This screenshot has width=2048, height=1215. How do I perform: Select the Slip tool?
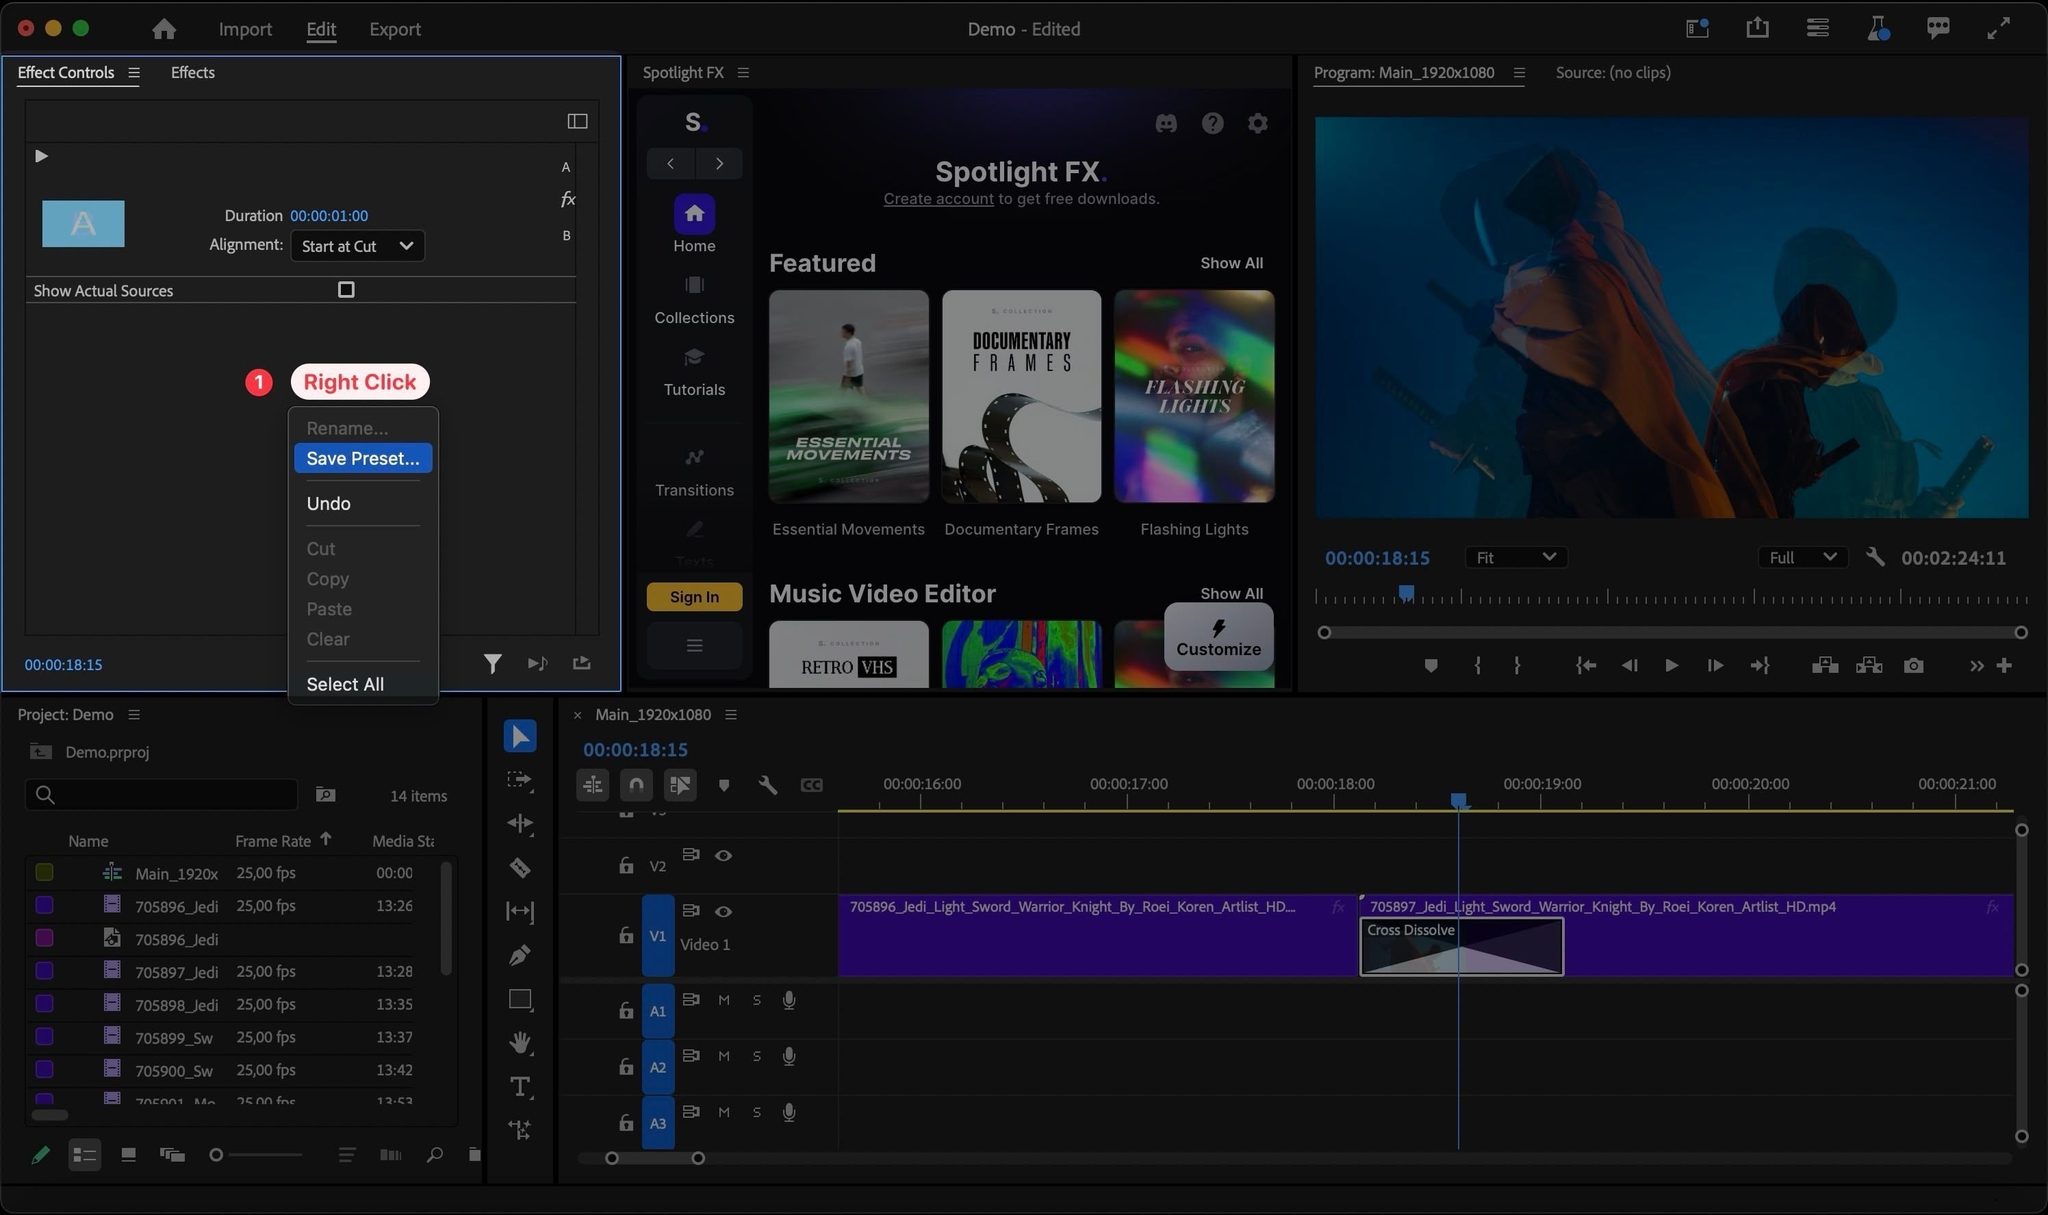tap(519, 911)
